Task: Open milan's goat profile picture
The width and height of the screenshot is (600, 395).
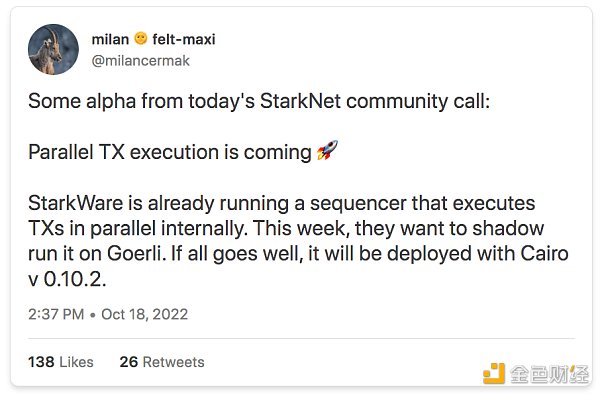Action: pos(53,49)
